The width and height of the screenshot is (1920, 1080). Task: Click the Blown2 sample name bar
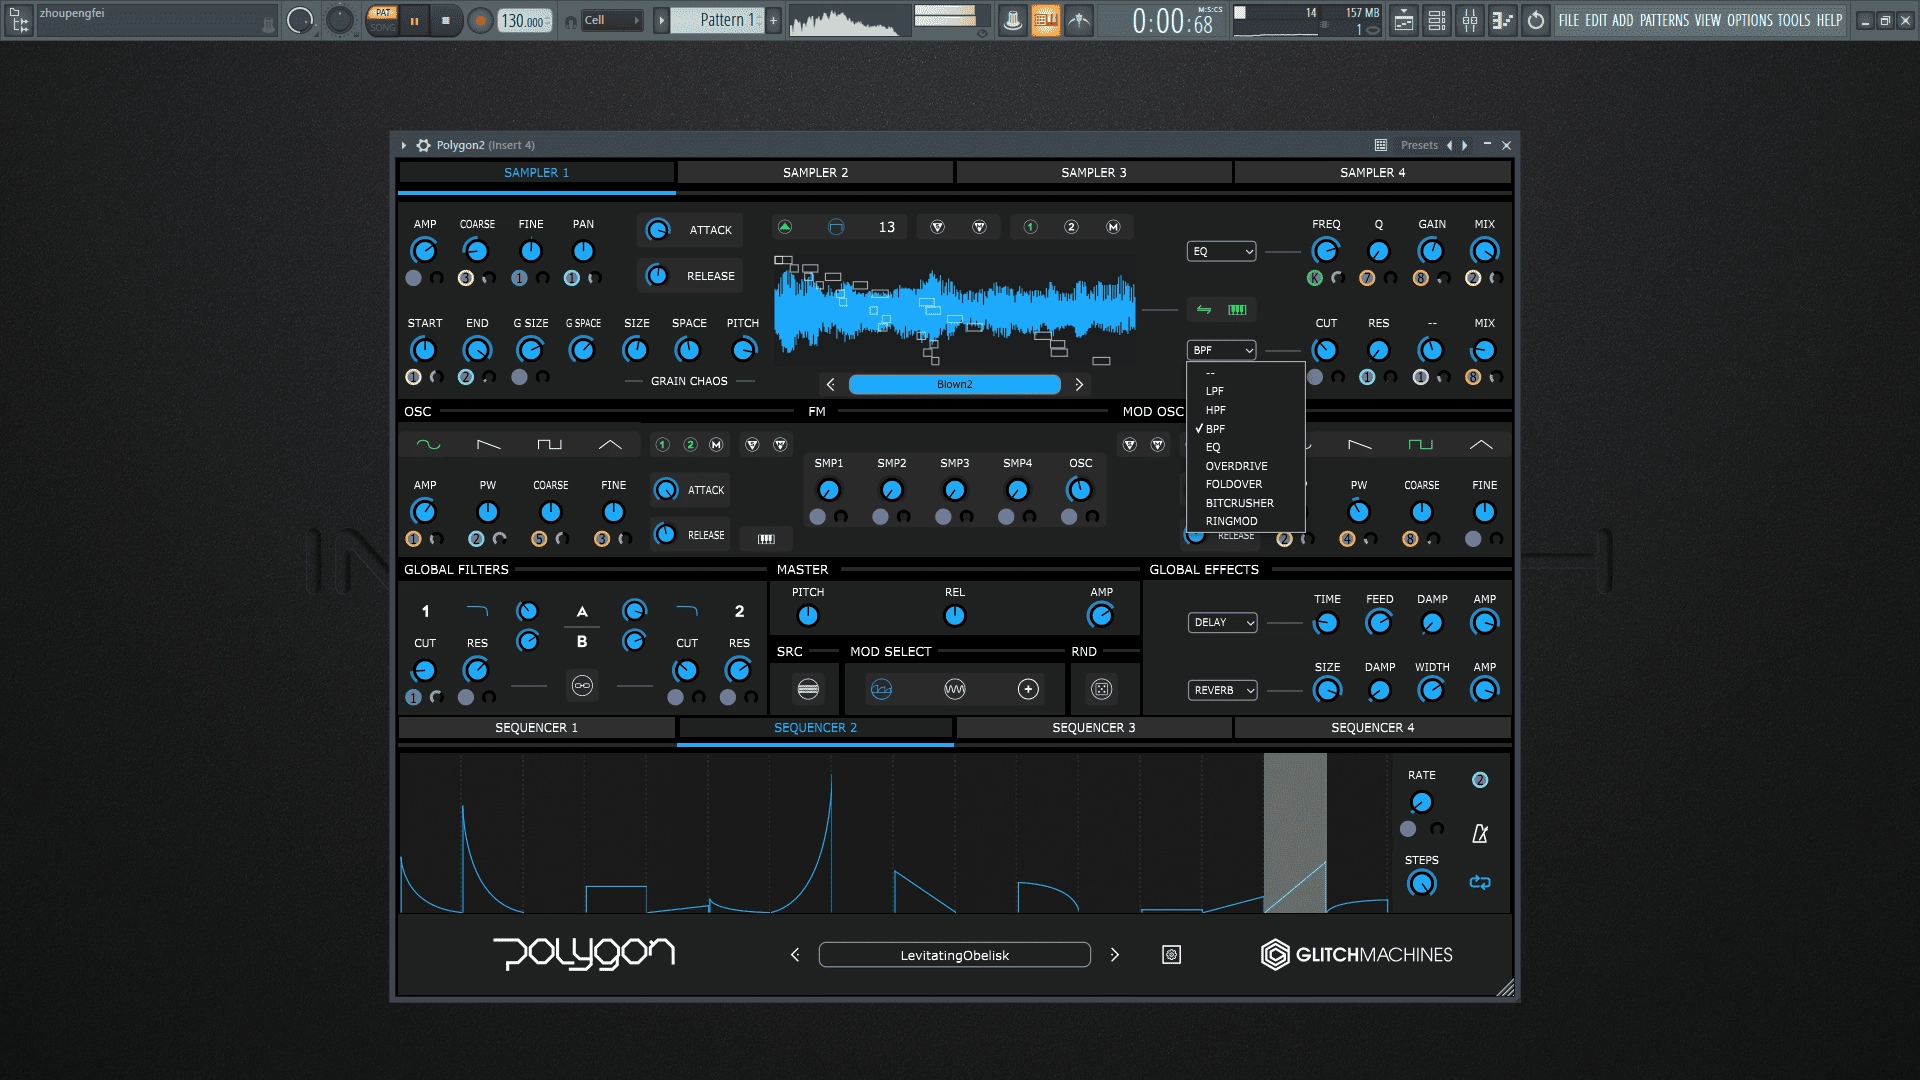tap(954, 384)
